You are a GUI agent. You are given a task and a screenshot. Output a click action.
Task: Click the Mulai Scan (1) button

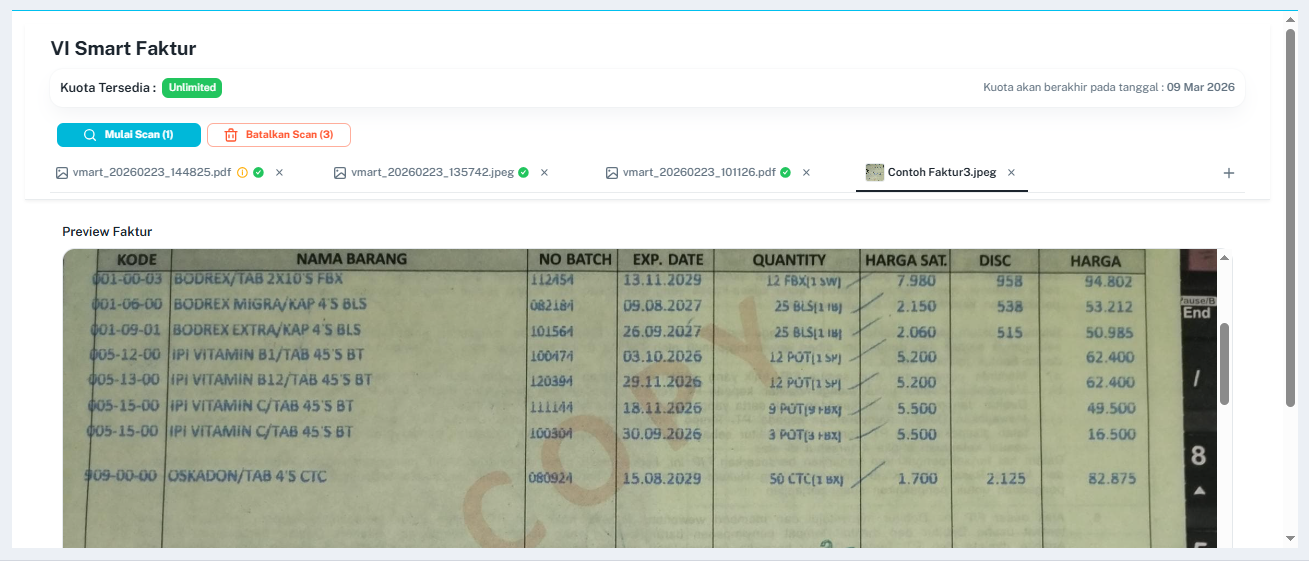(129, 135)
